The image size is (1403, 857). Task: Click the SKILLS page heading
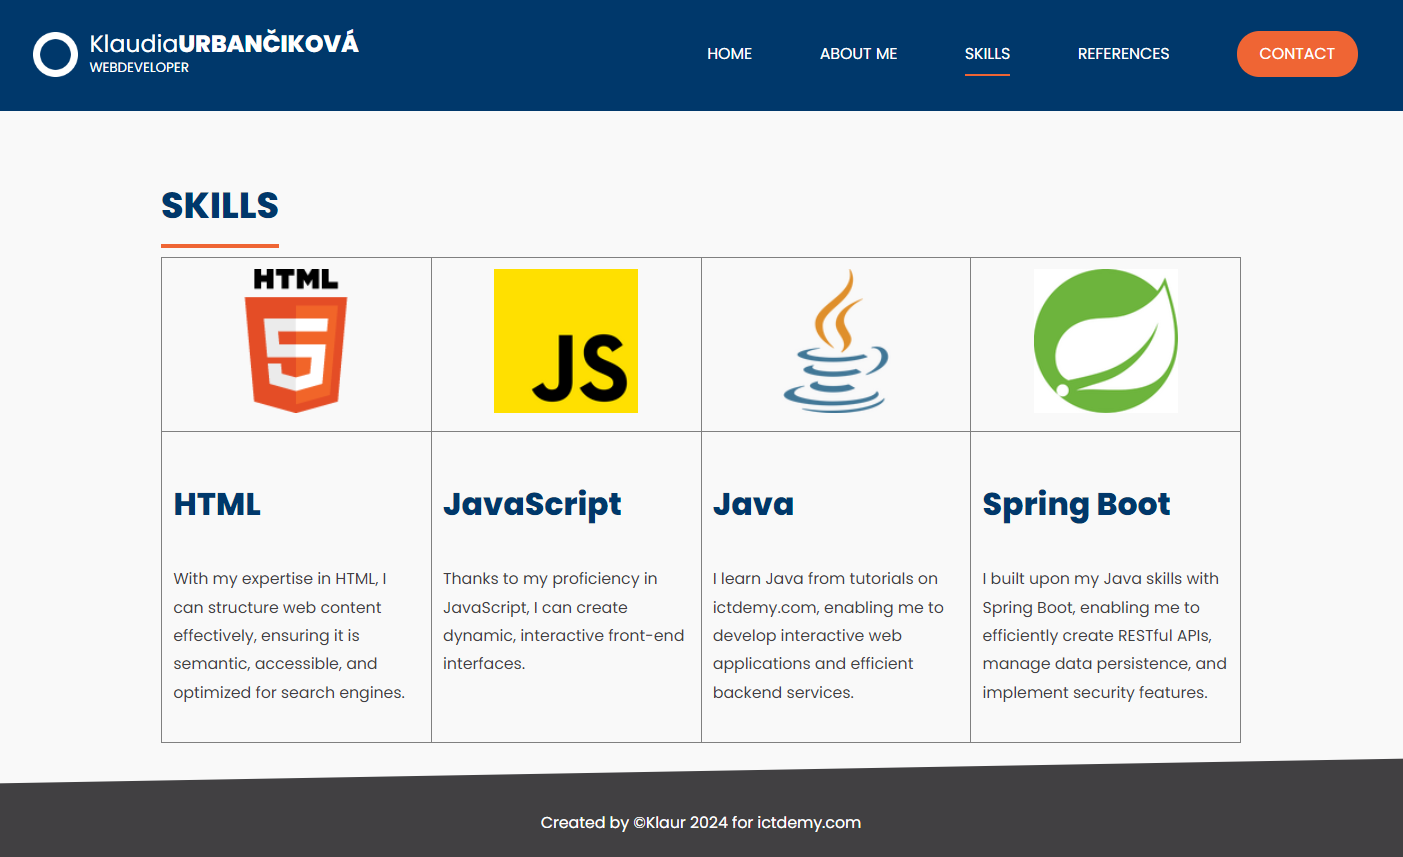coord(220,206)
